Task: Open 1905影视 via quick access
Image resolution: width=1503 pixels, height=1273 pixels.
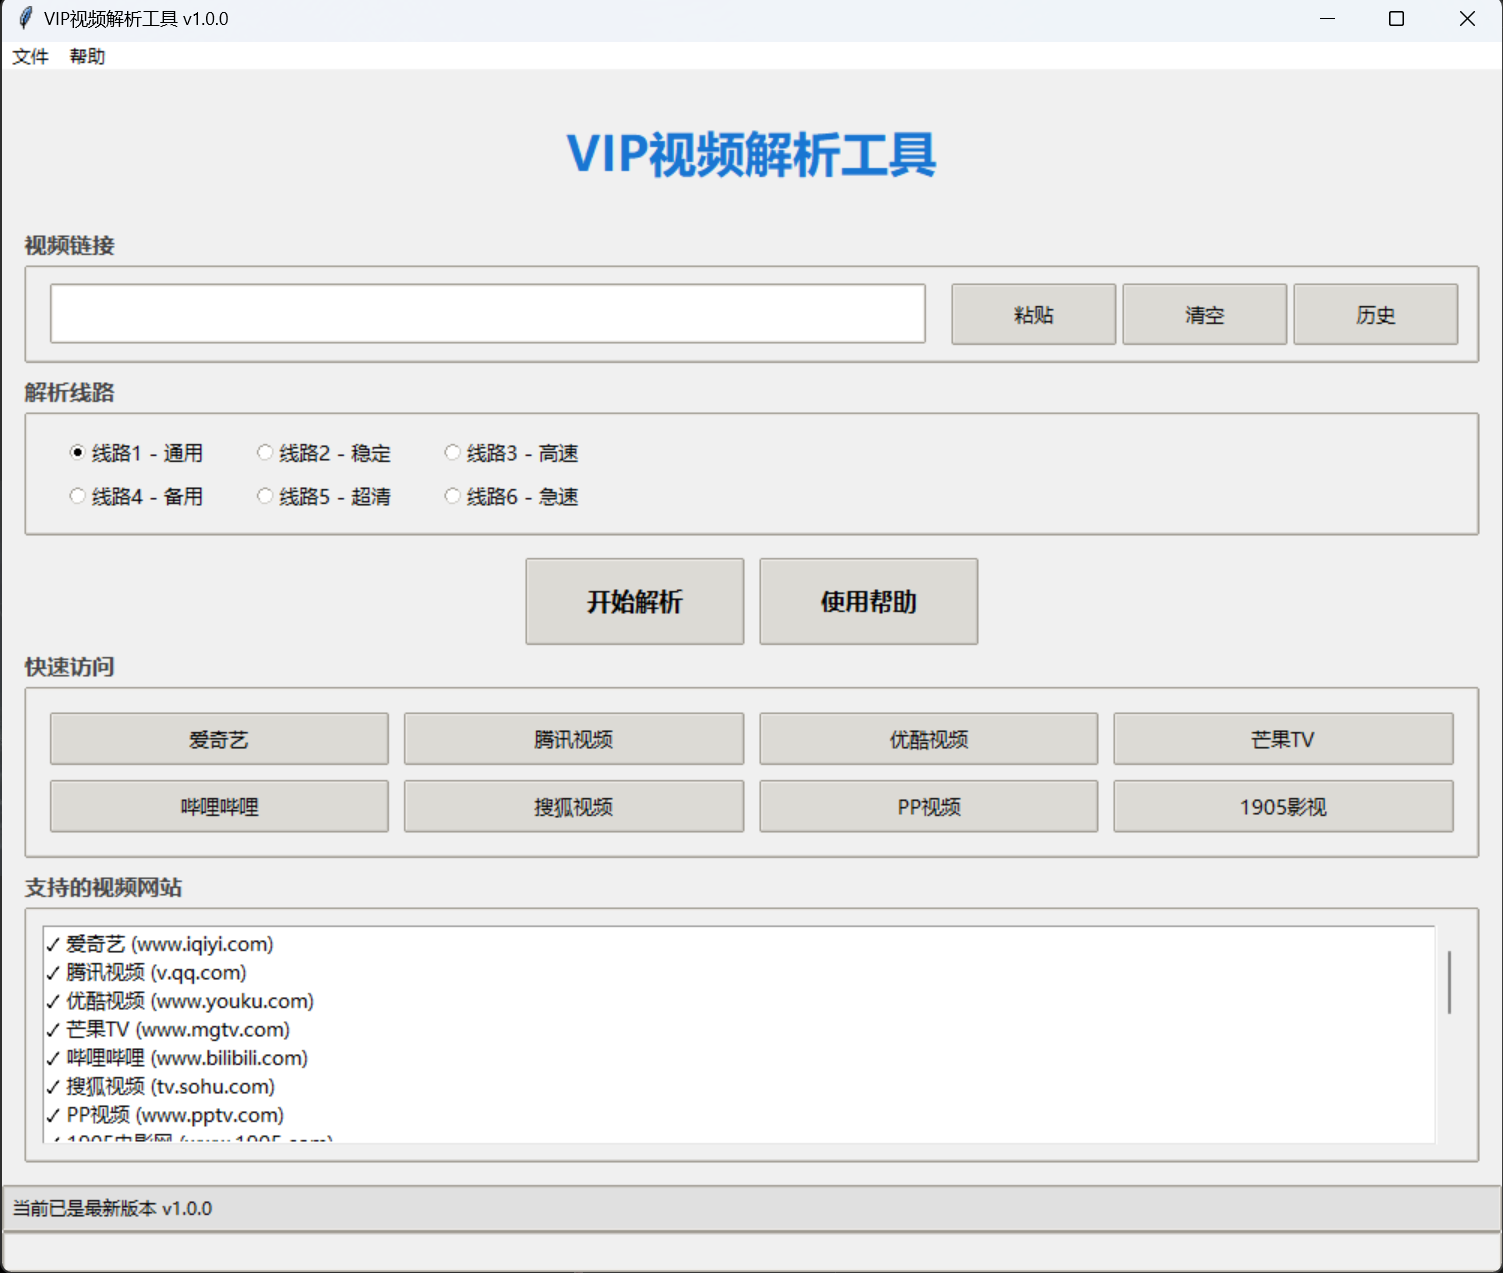Action: coord(1282,806)
